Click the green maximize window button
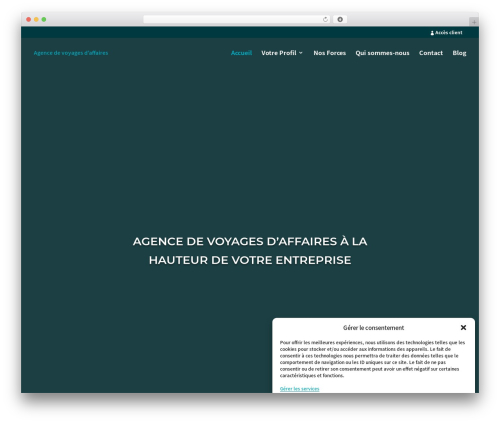Image resolution: width=500 pixels, height=423 pixels. click(x=44, y=20)
